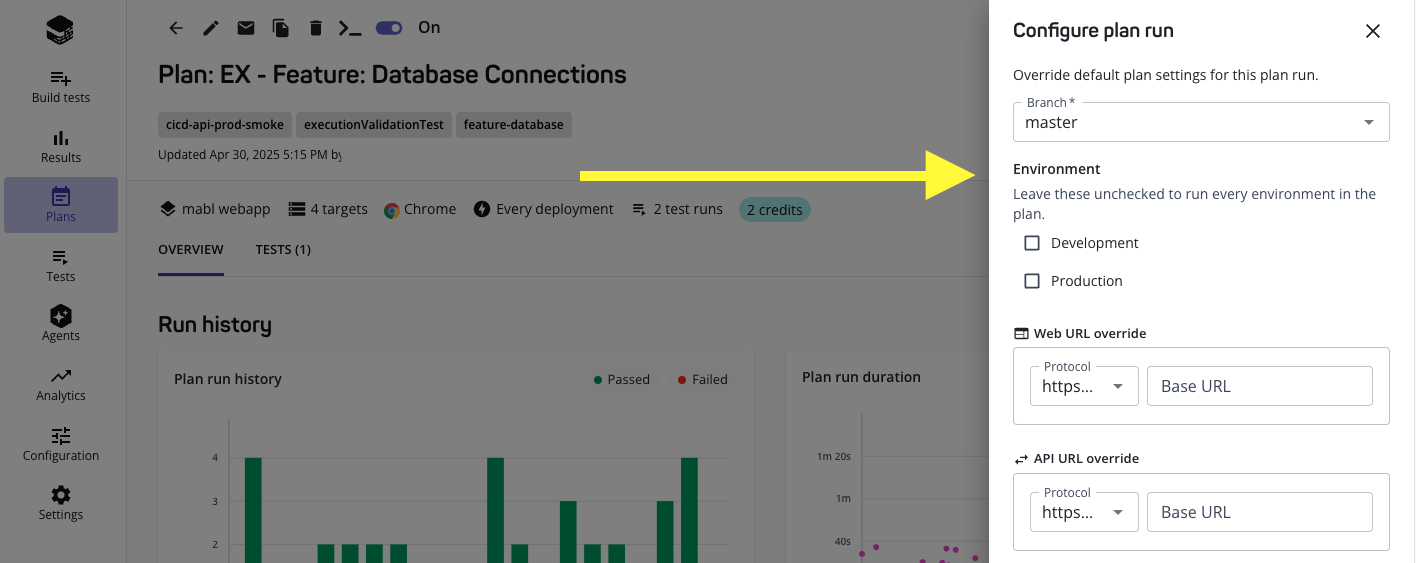Viewport: 1416px width, 563px height.
Task: Check the Production environment checkbox
Action: click(x=1032, y=281)
